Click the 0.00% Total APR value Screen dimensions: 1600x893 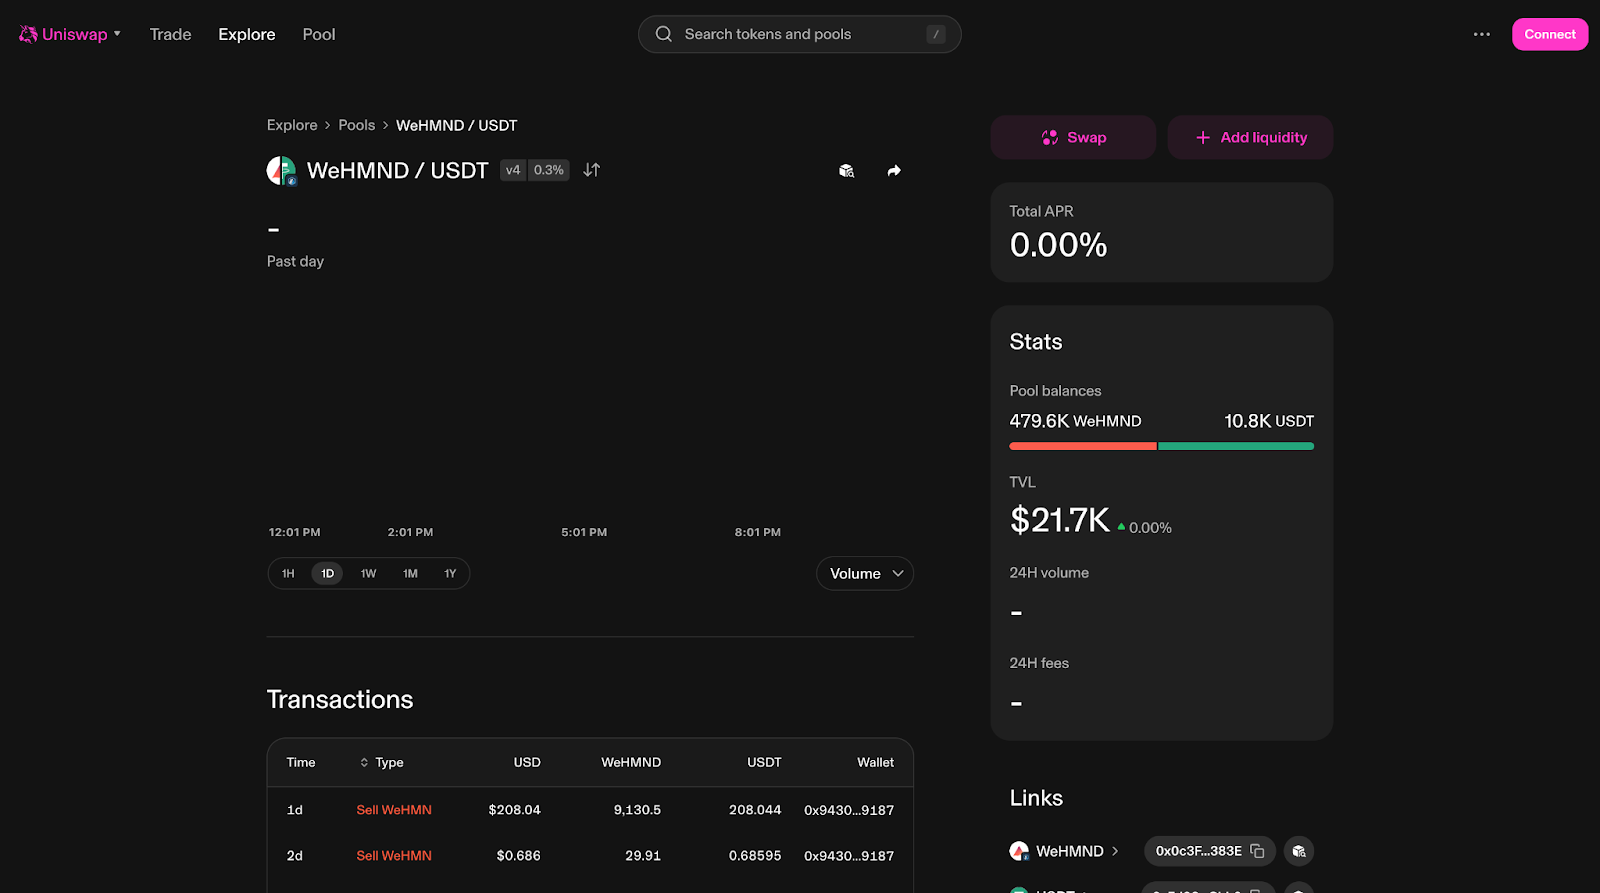[x=1058, y=245]
